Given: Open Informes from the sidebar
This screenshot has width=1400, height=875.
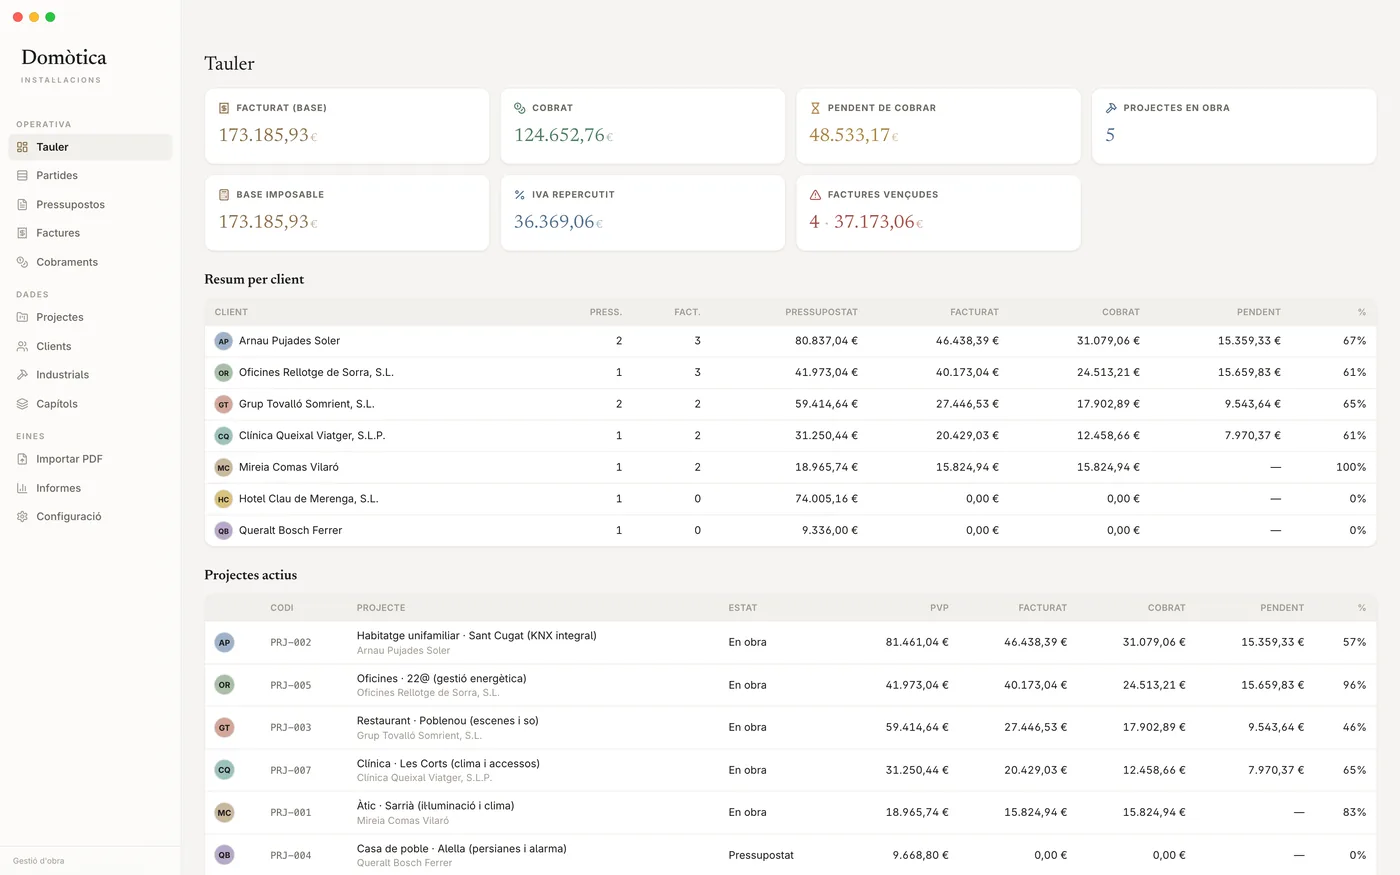Looking at the screenshot, I should click(x=90, y=488).
